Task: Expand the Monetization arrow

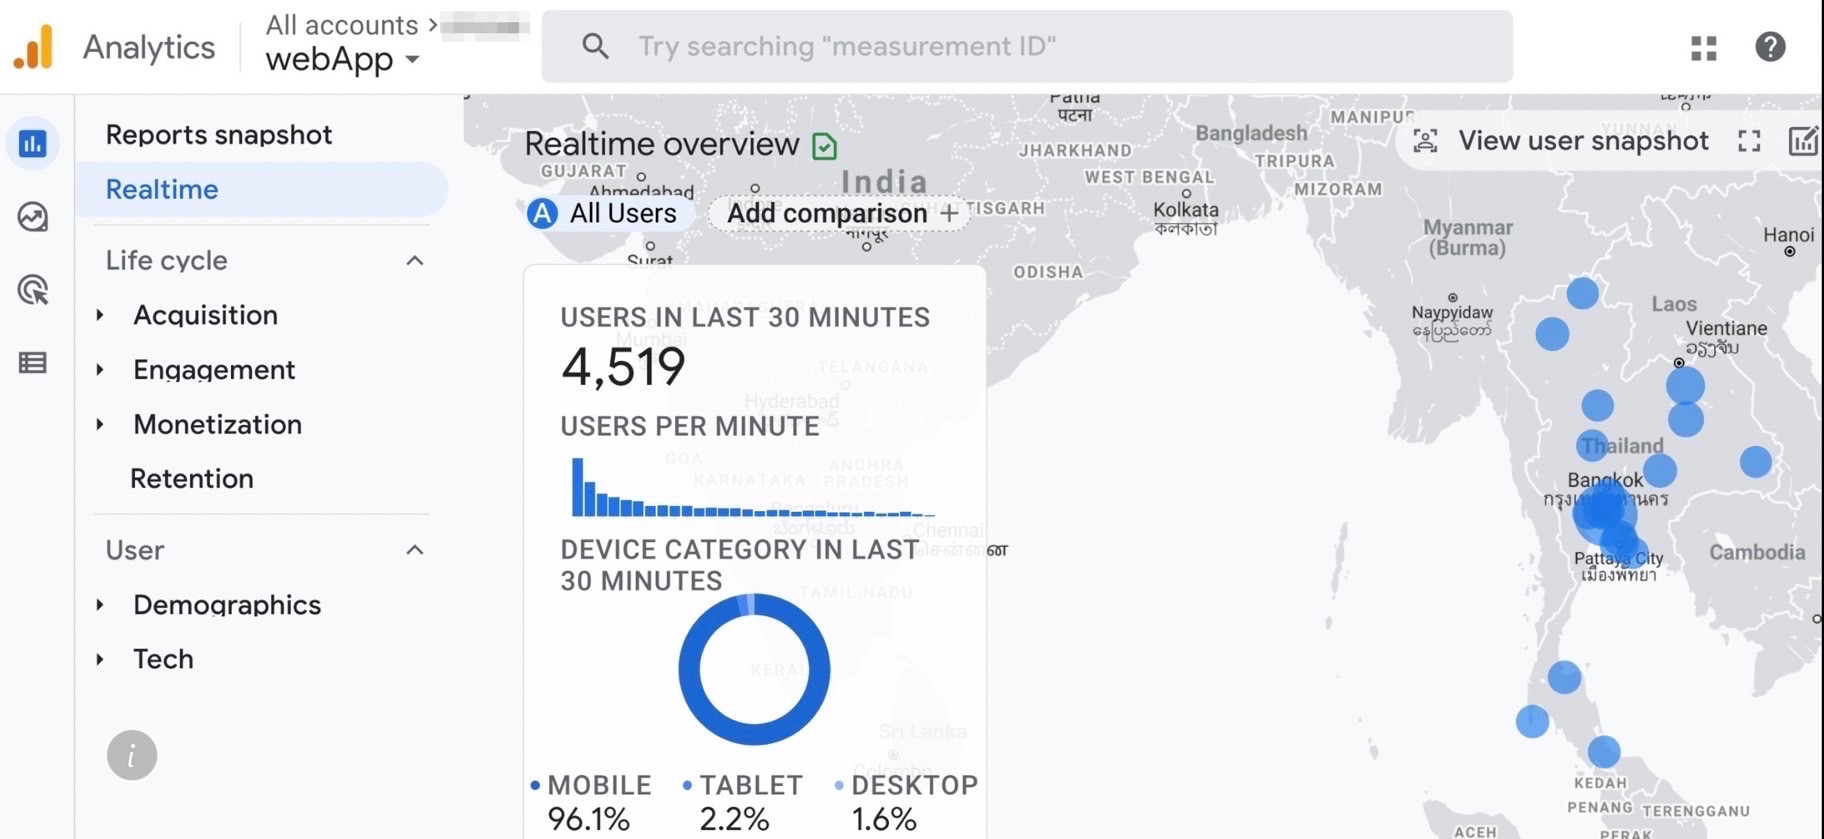Action: click(x=100, y=425)
